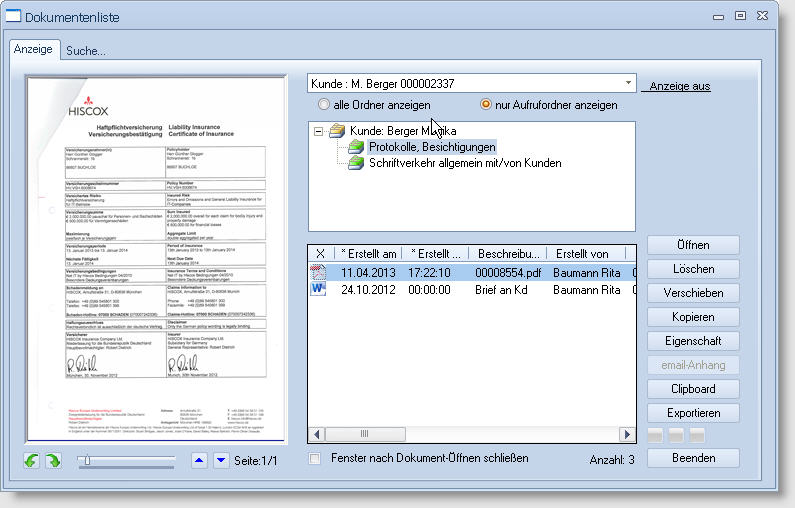Viewport: 795px width, 508px height.
Task: Go to next page with down arrow
Action: click(221, 460)
